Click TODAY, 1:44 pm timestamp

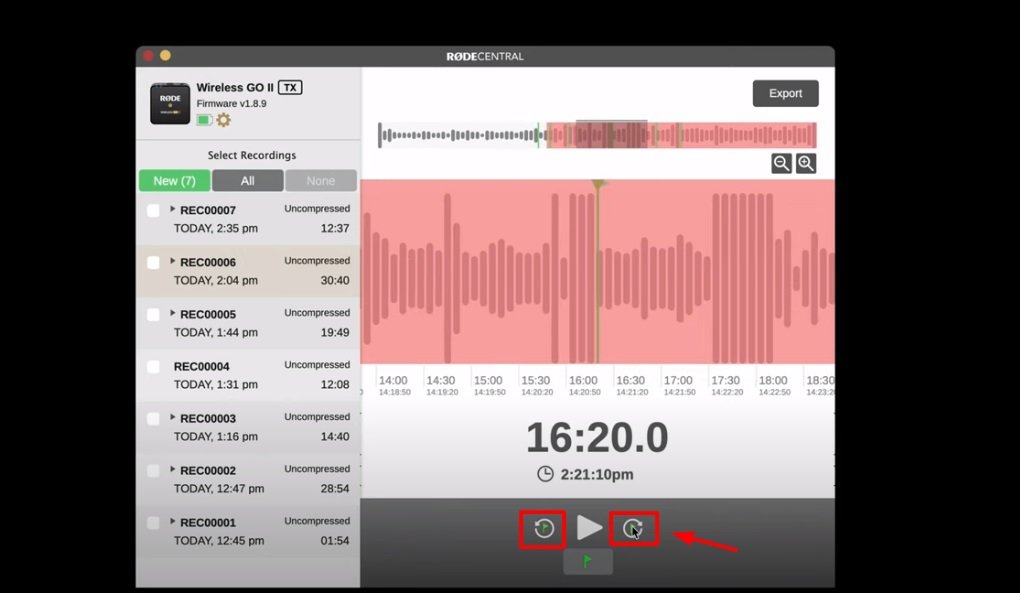[215, 332]
